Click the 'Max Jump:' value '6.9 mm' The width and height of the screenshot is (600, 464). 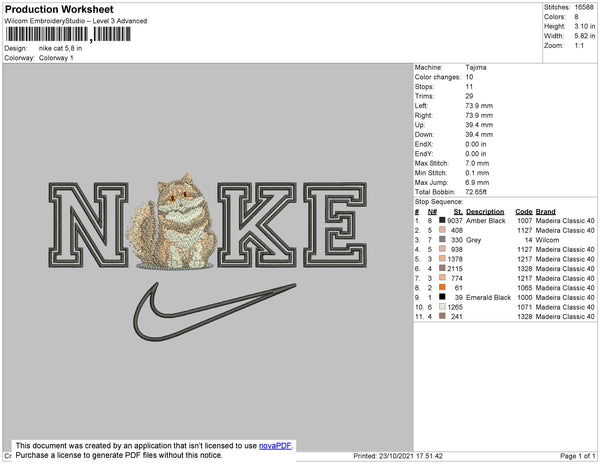click(x=477, y=182)
